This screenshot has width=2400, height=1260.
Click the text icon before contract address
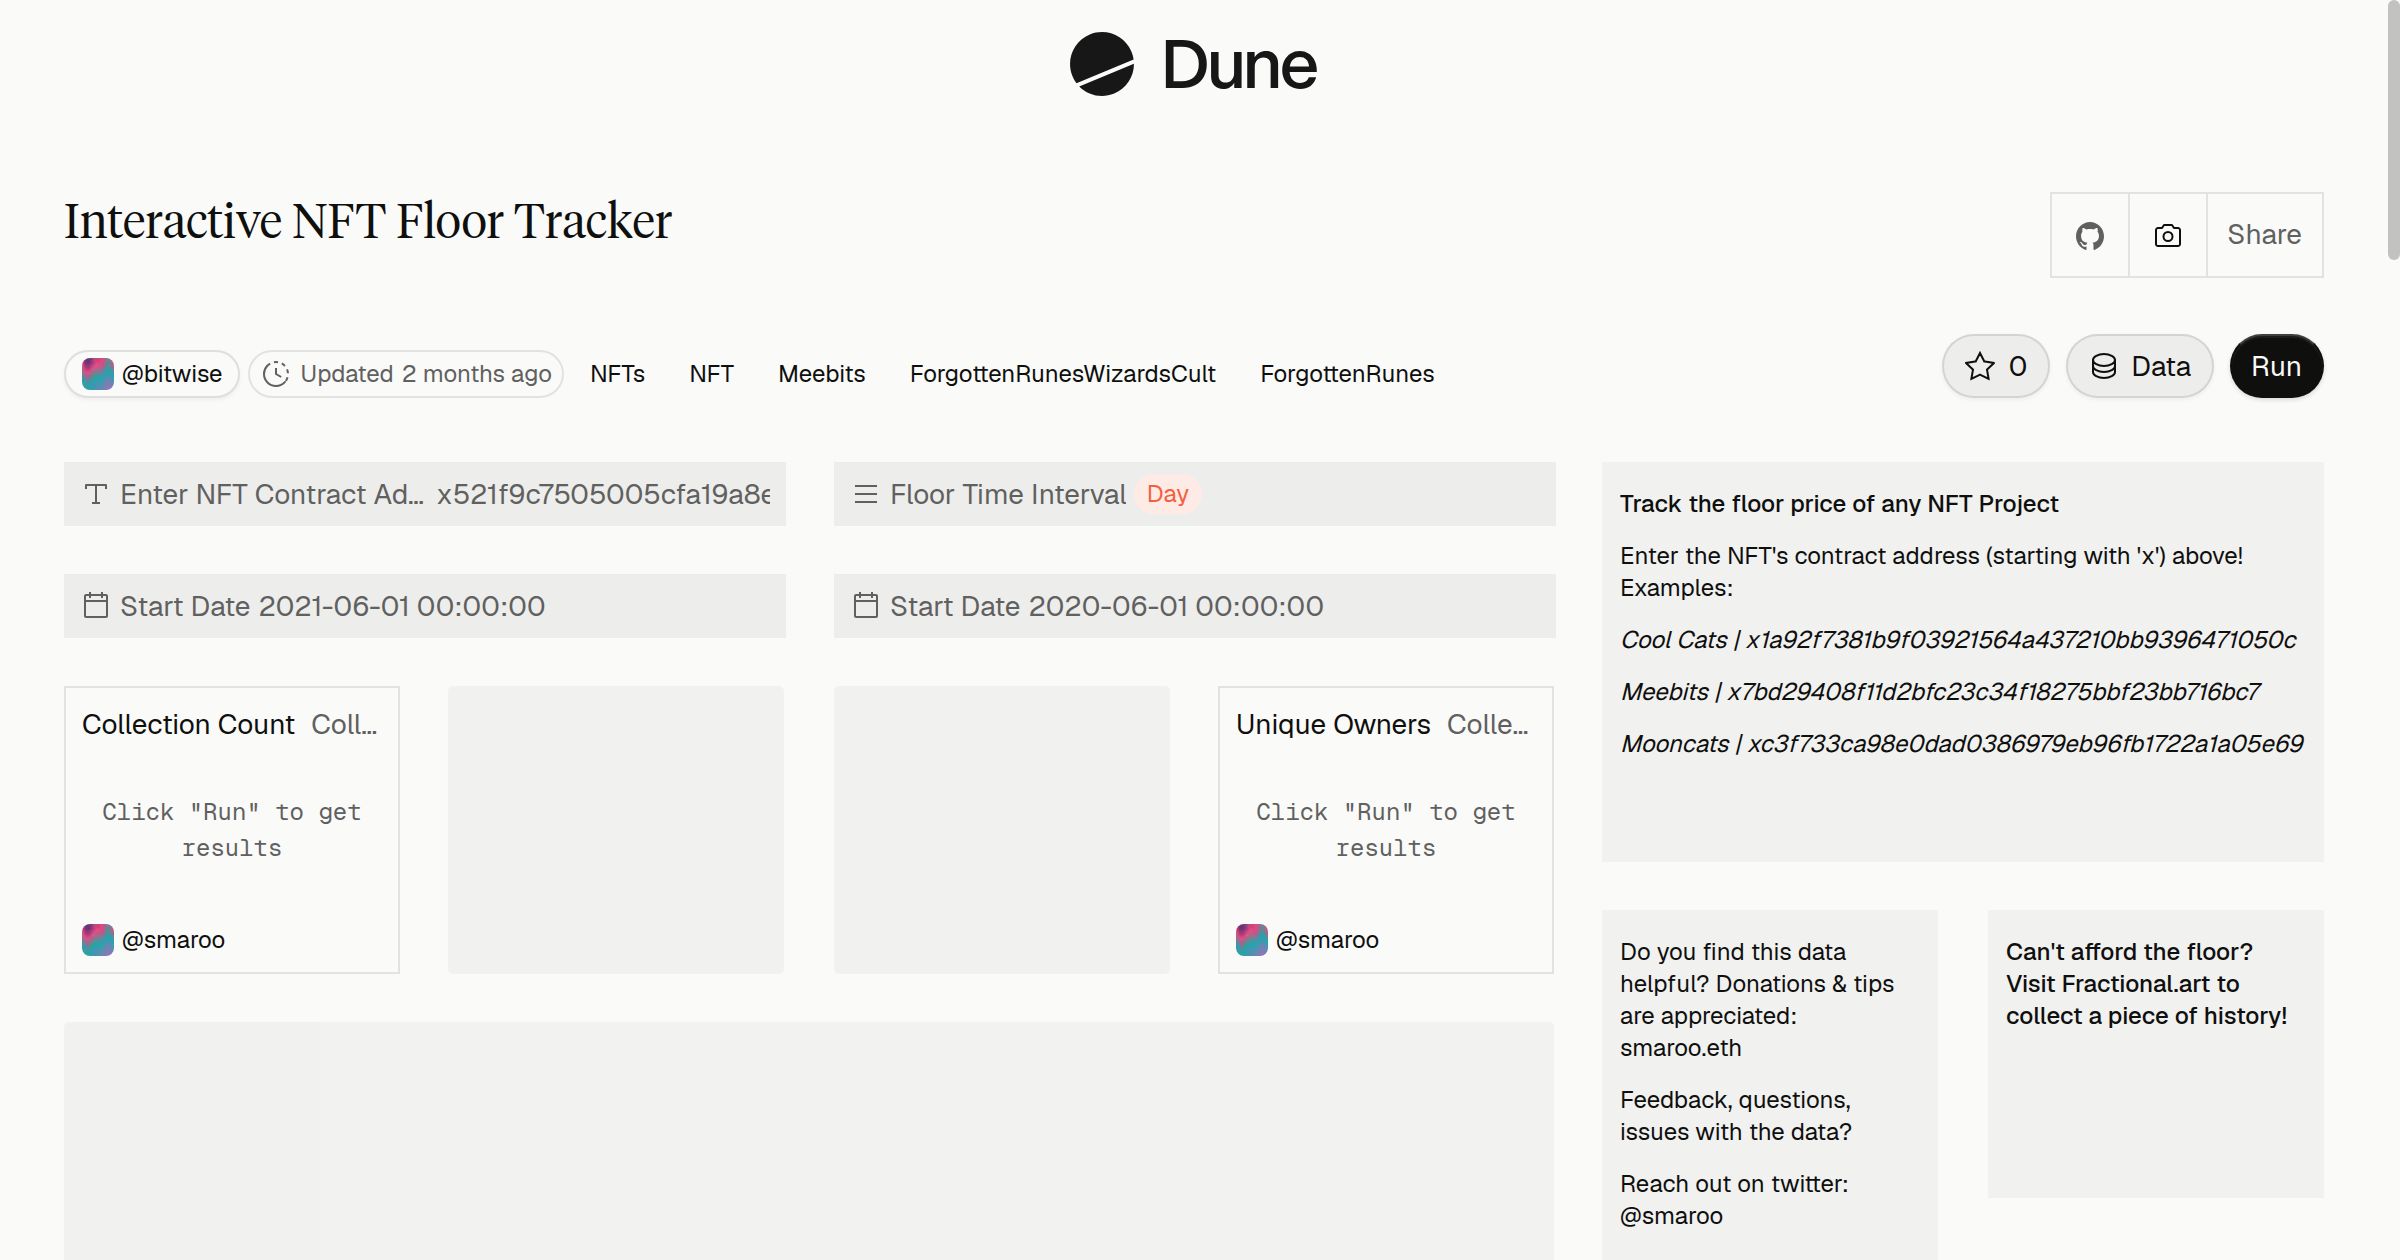click(x=96, y=494)
